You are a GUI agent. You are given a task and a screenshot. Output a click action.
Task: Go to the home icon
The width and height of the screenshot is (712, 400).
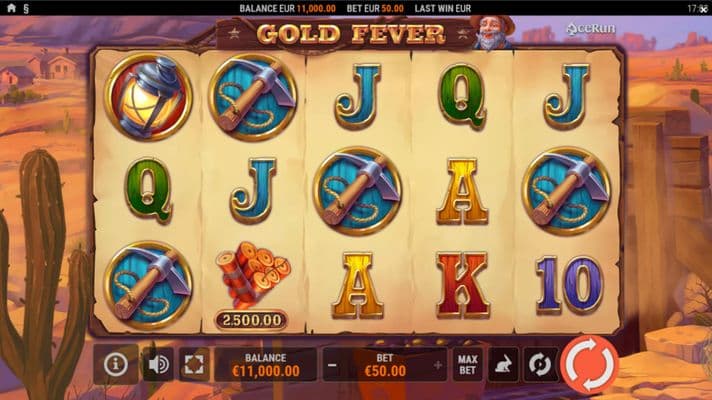[x=11, y=8]
